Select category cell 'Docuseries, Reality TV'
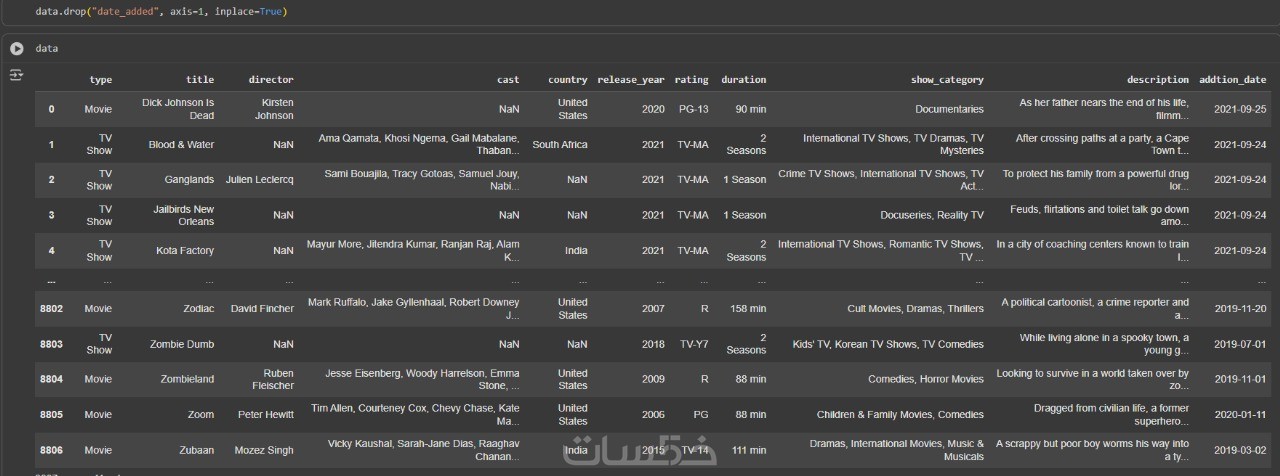Screen dimensions: 1280x476 pyautogui.click(x=932, y=215)
